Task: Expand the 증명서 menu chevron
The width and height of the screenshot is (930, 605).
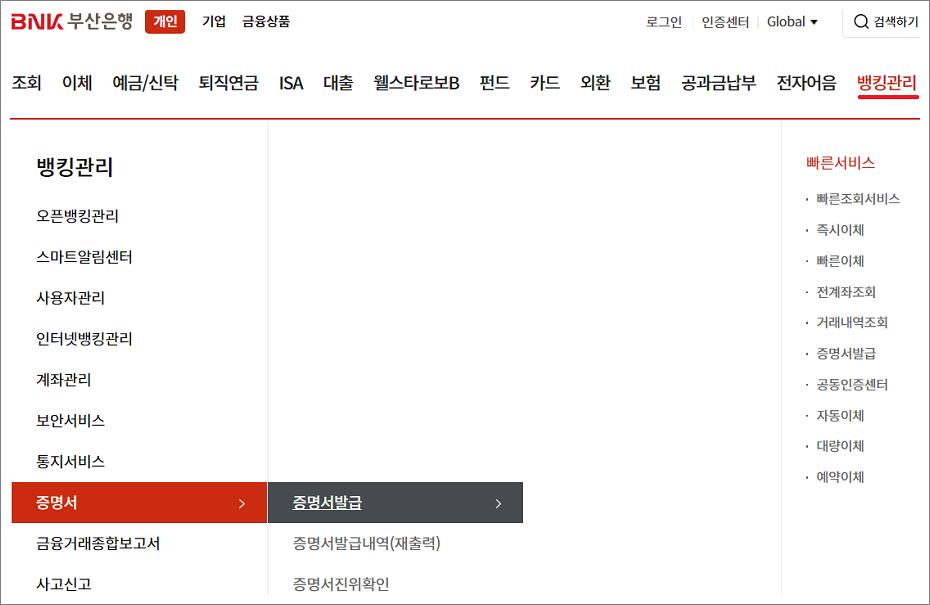Action: (241, 504)
